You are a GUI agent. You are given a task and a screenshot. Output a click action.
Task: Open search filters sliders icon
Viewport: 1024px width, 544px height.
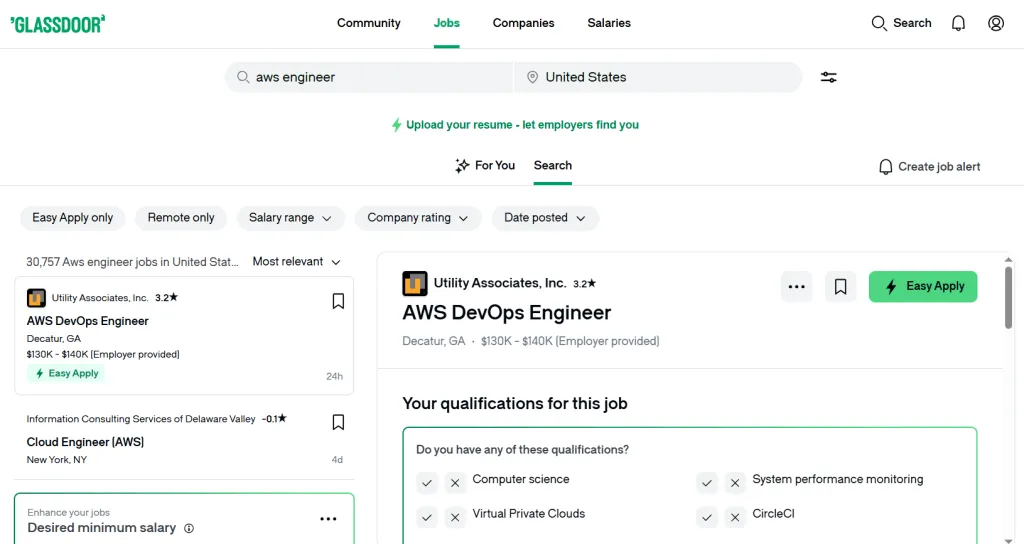tap(829, 77)
